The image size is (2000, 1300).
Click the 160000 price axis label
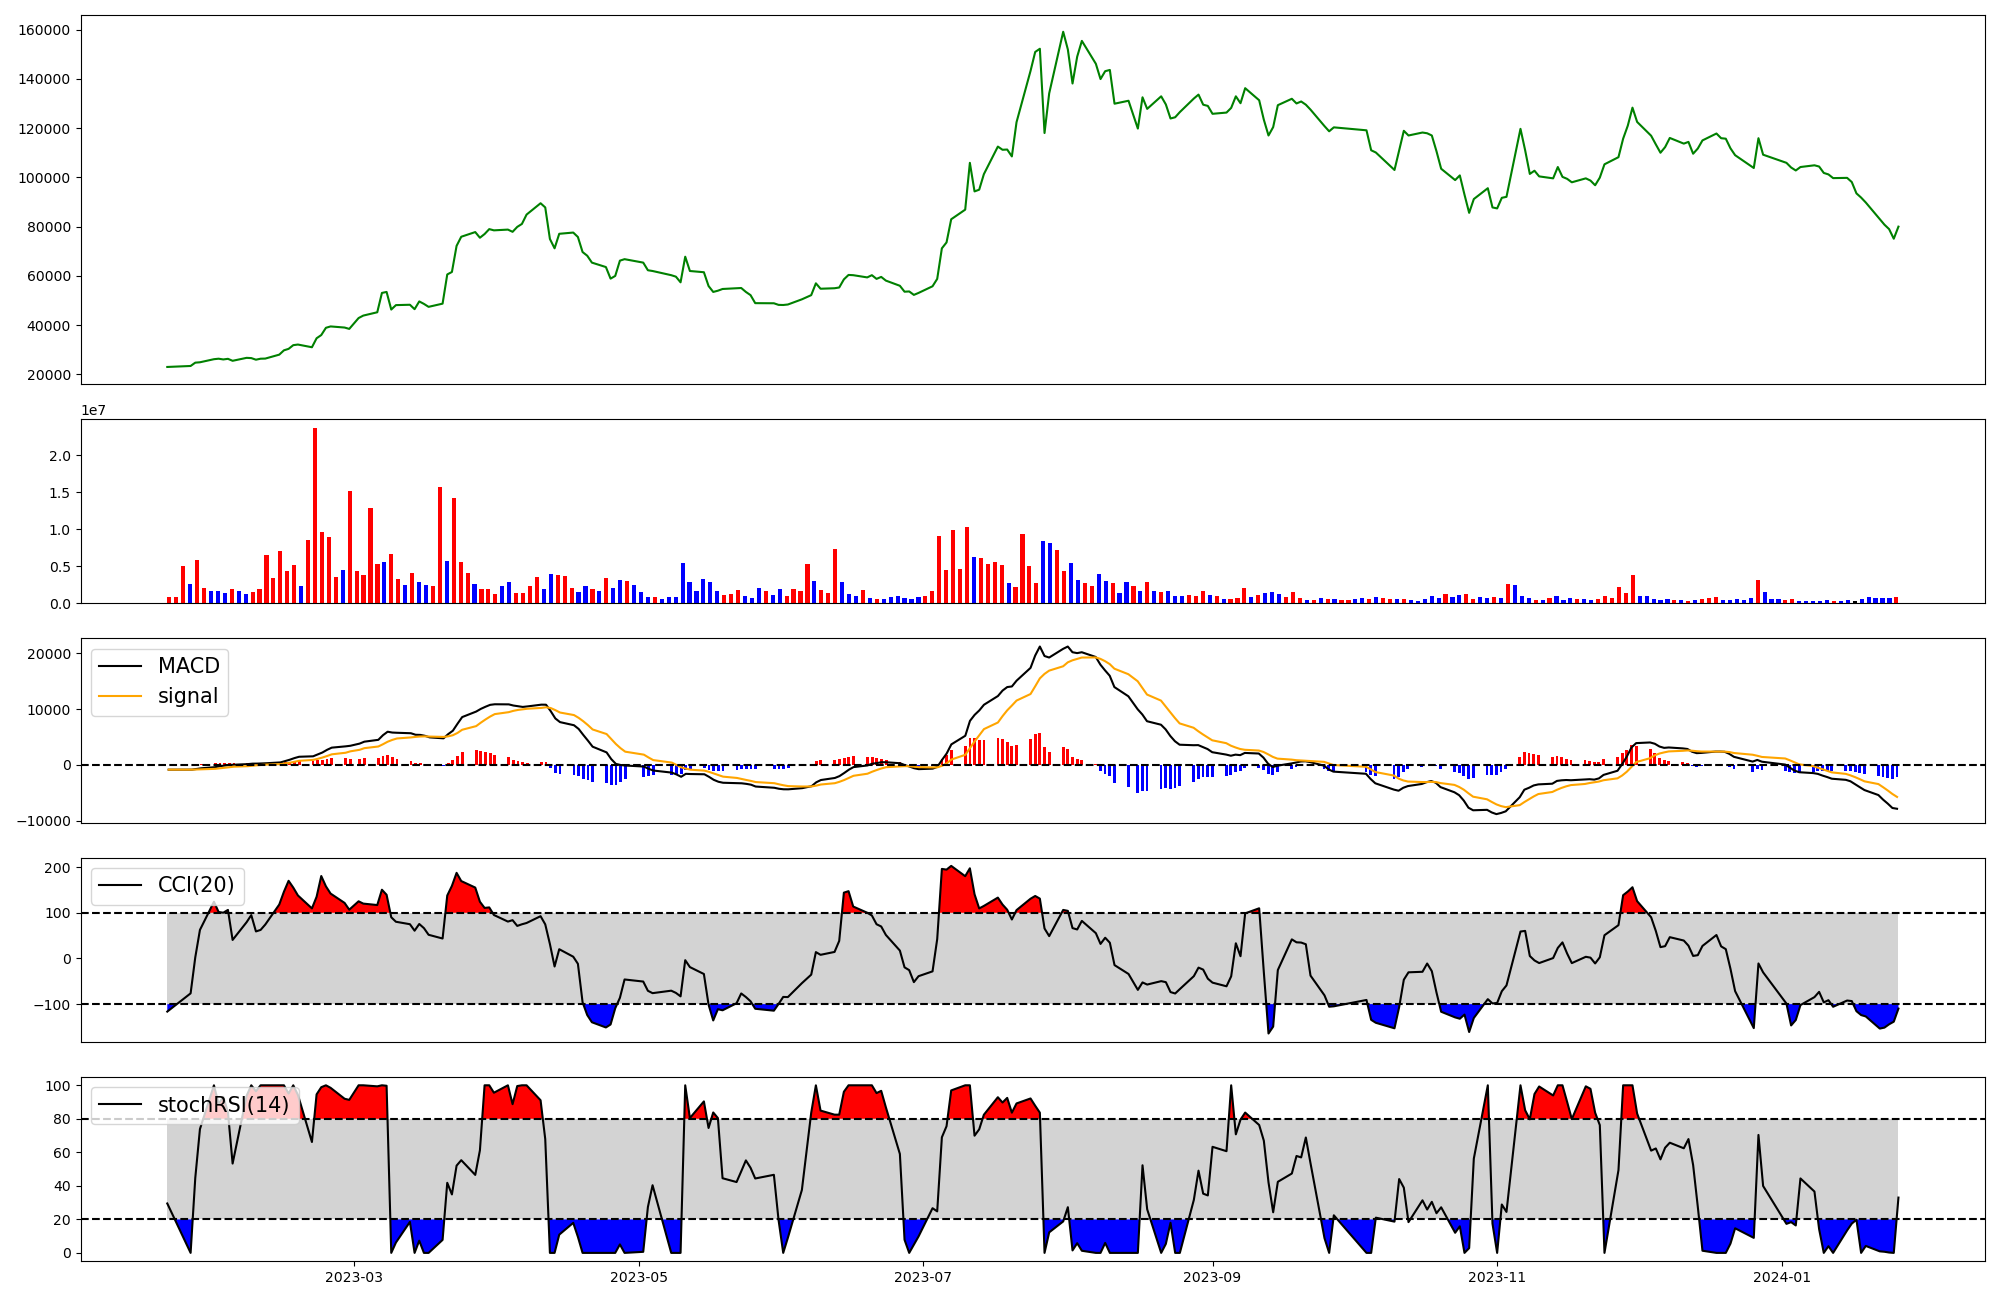(x=44, y=30)
